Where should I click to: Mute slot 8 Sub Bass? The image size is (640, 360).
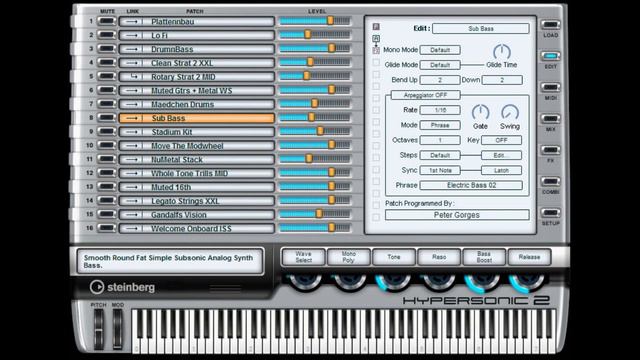(107, 118)
